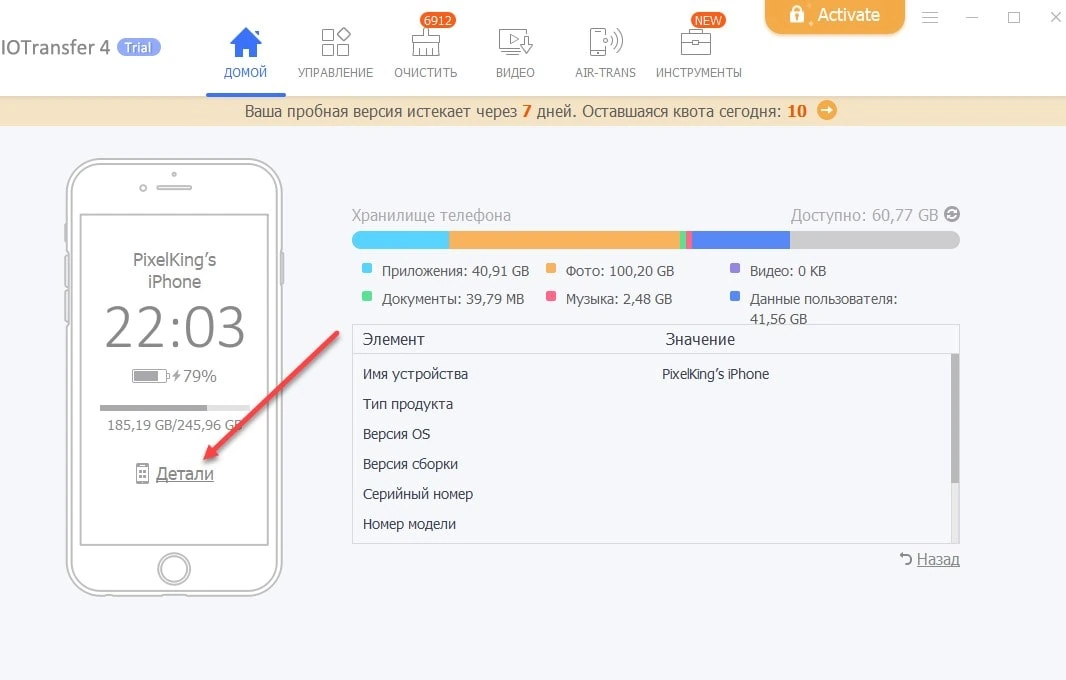This screenshot has width=1066, height=680.
Task: Select the Имя устройства row
Action: pyautogui.click(x=651, y=374)
